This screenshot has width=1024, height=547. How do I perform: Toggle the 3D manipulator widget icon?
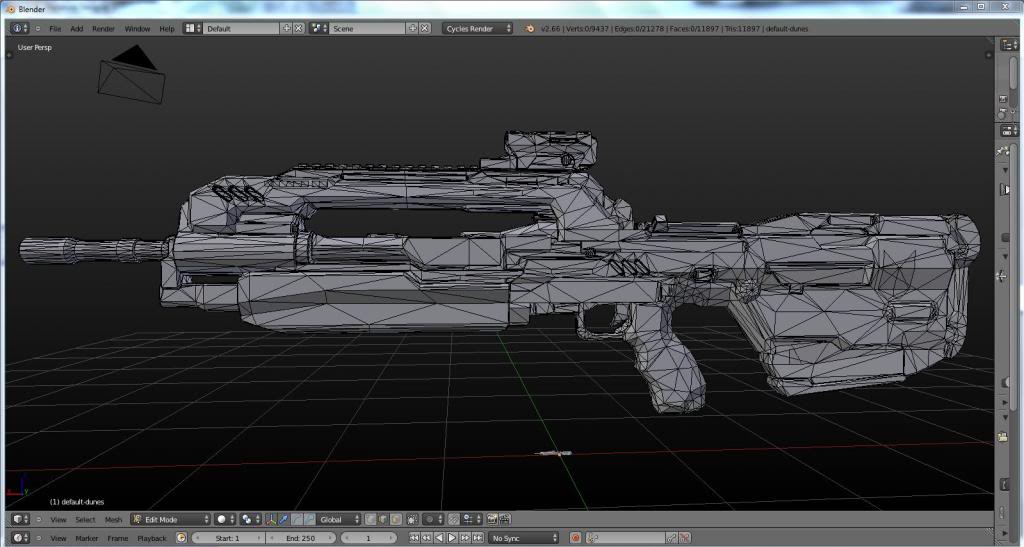(x=272, y=519)
